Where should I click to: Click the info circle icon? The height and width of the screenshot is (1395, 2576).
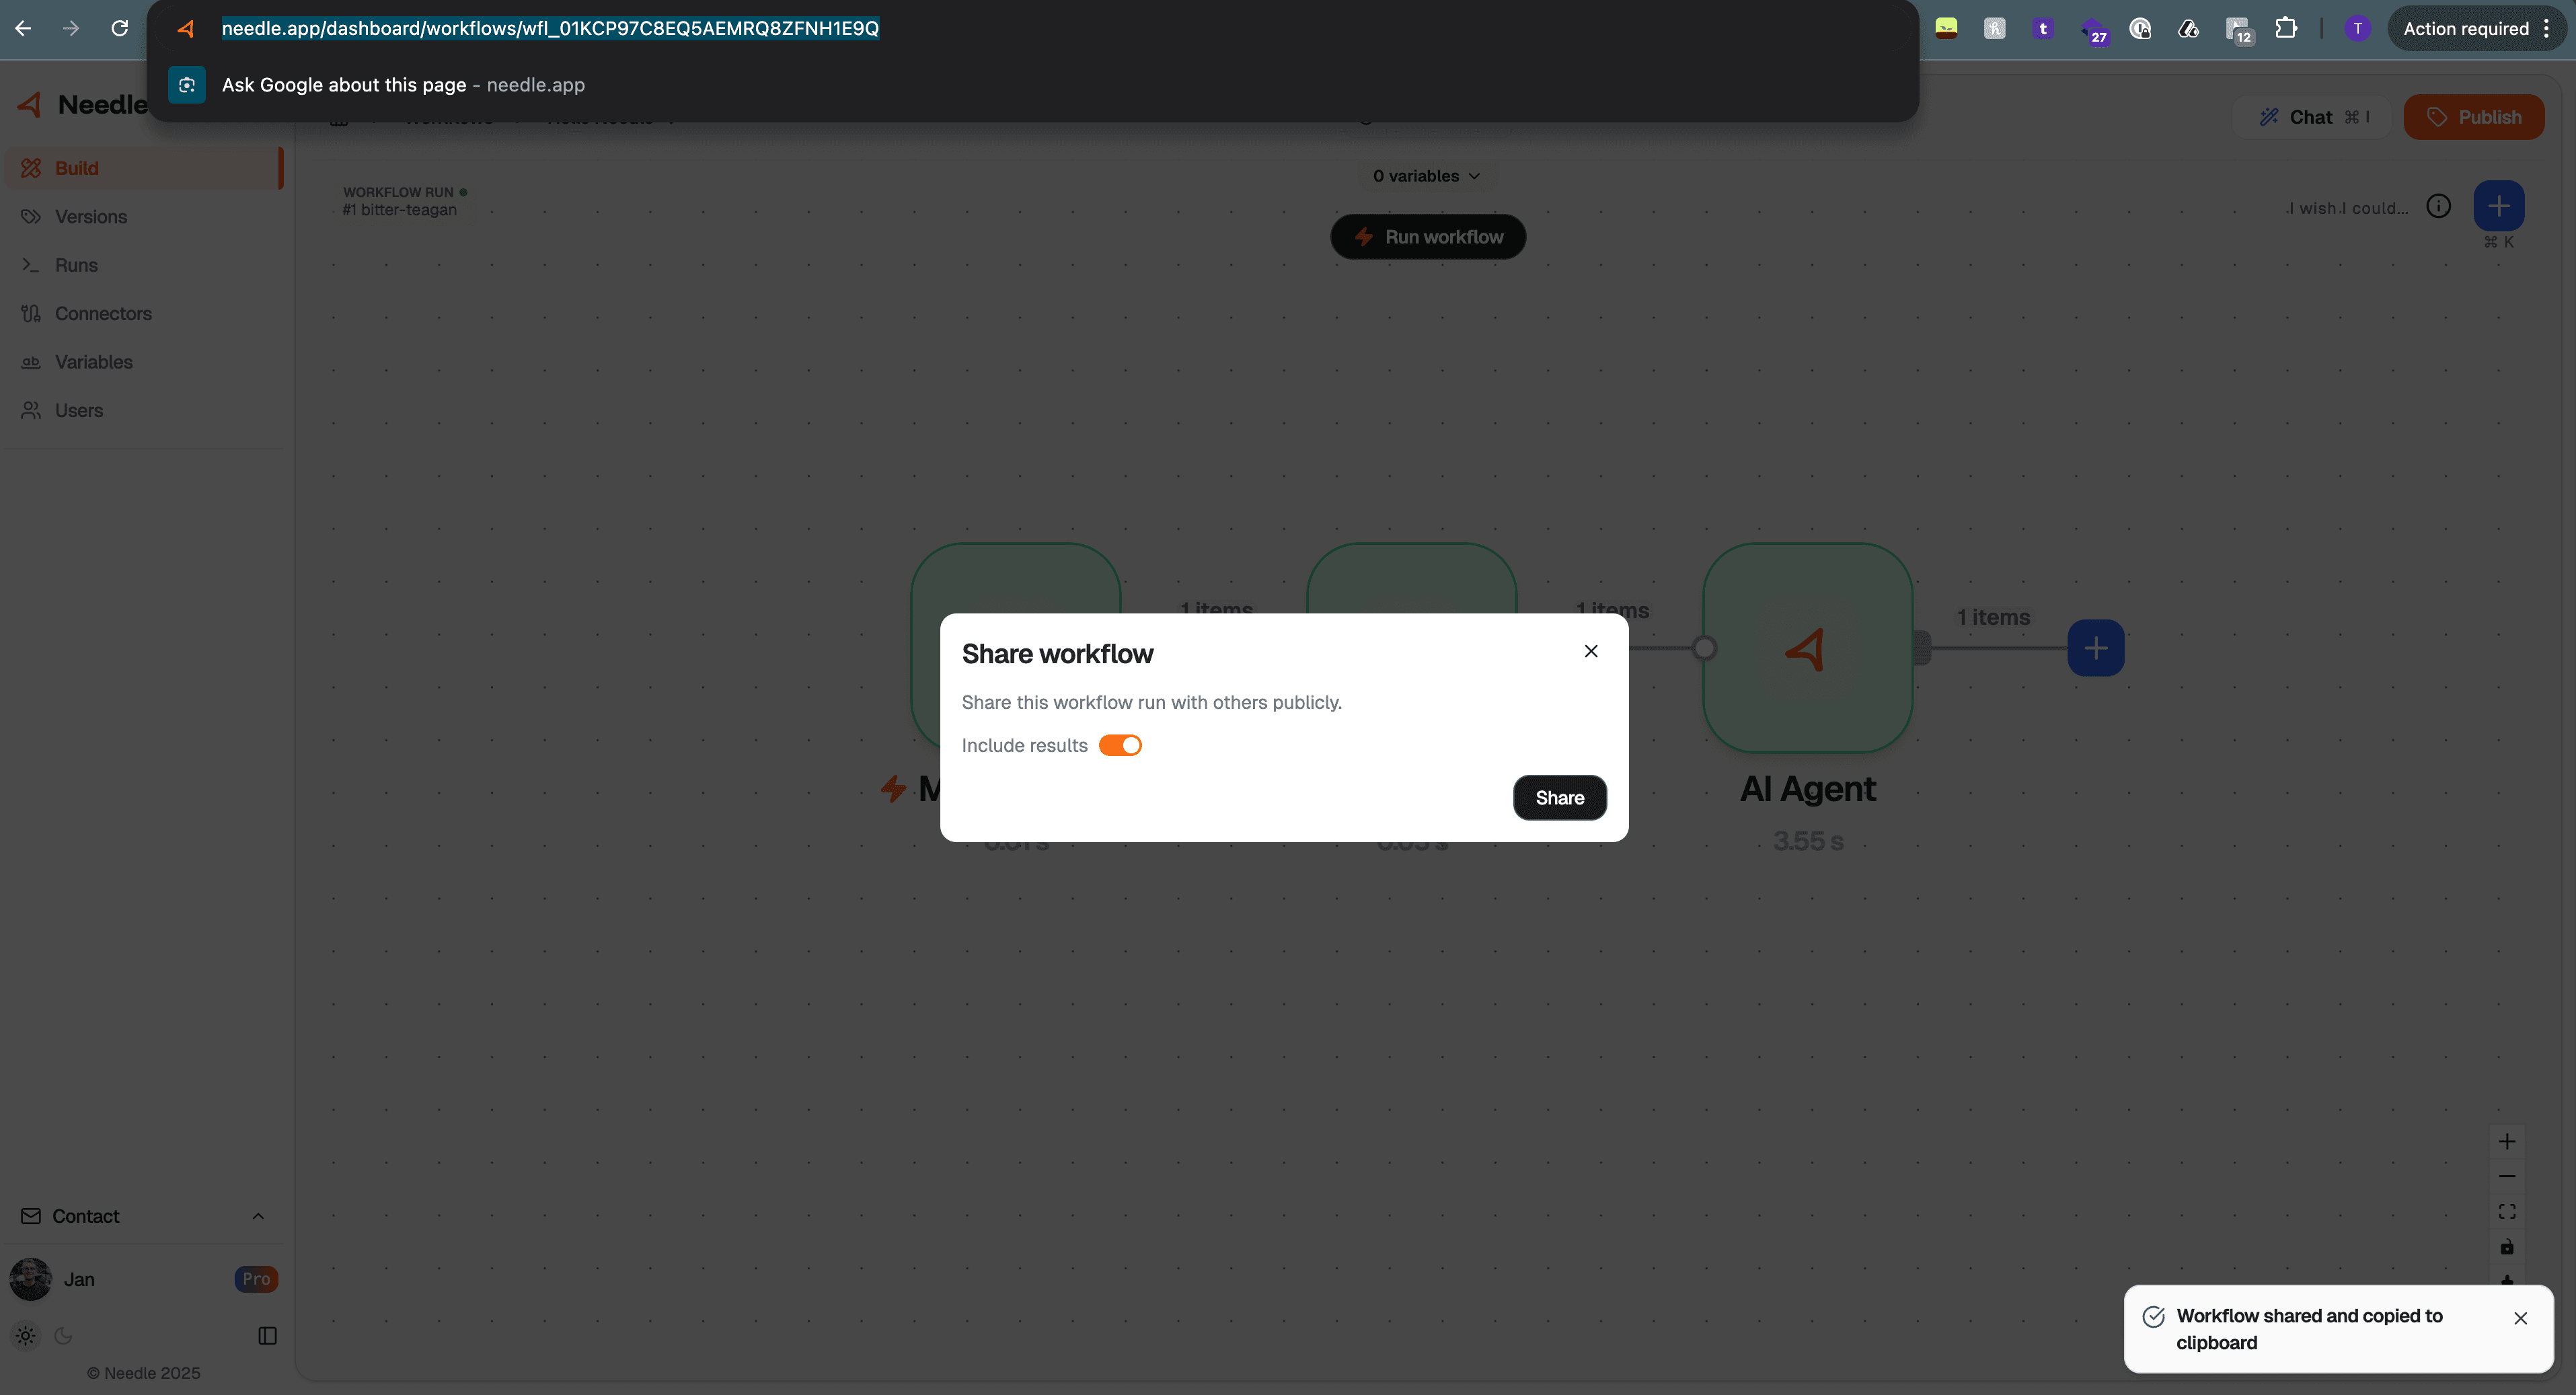[x=2438, y=207]
